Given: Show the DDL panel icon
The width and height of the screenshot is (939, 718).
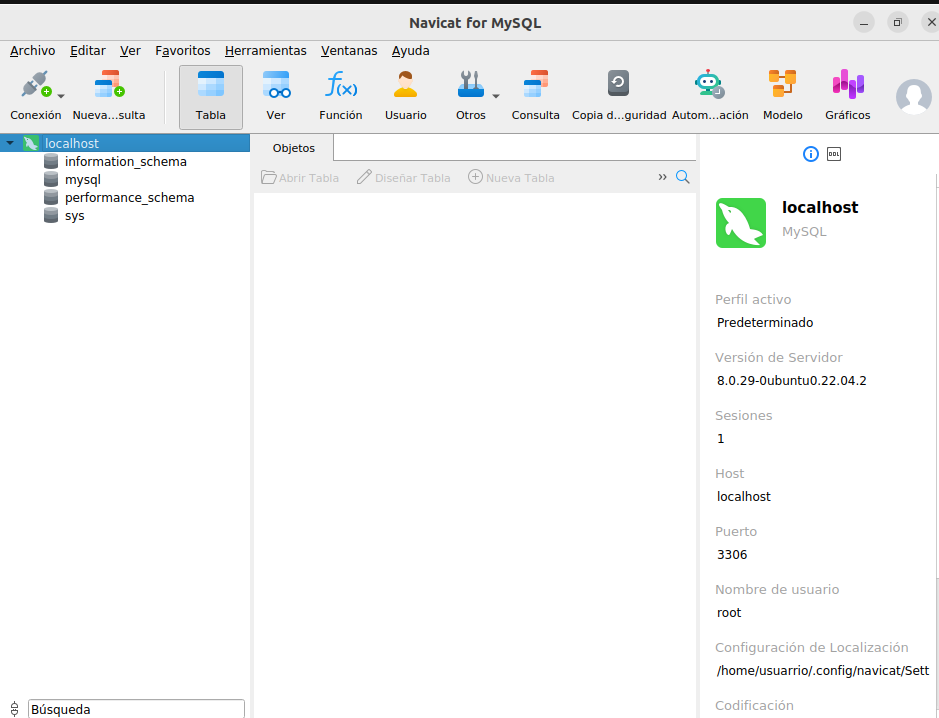Looking at the screenshot, I should (x=834, y=154).
